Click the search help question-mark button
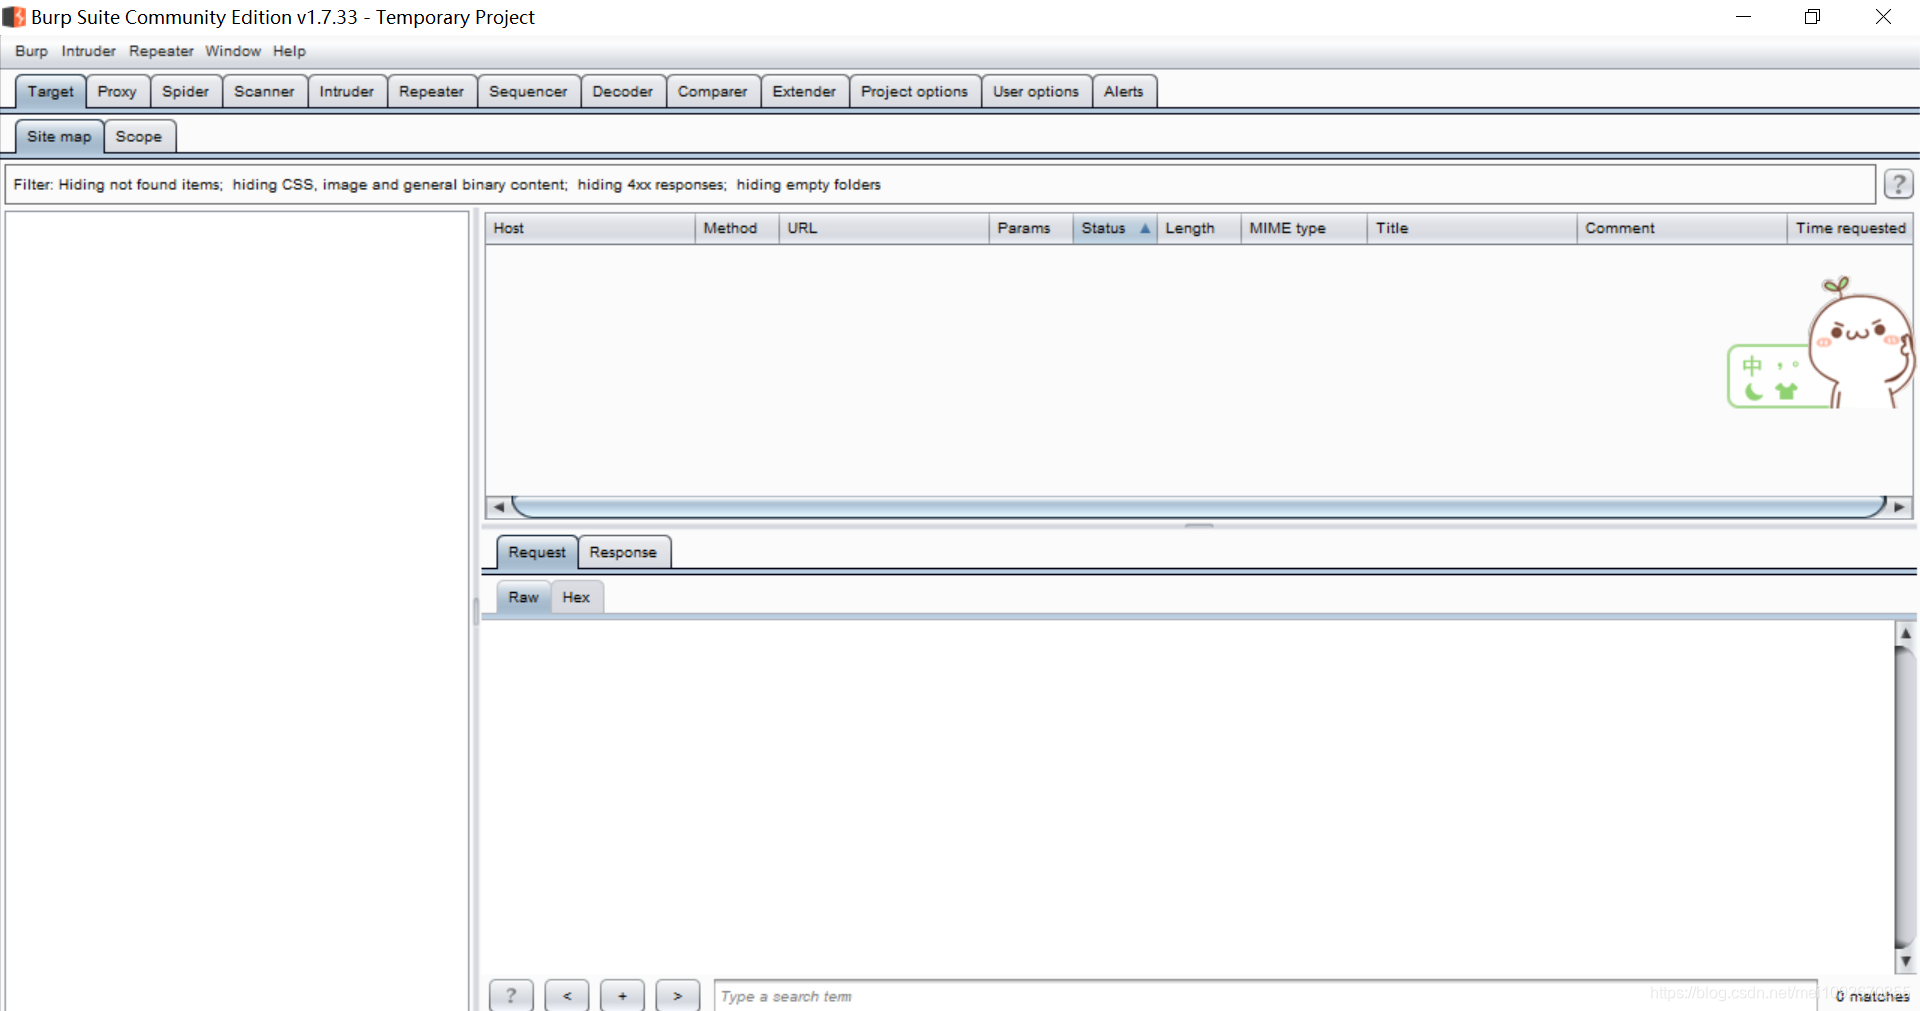Image resolution: width=1920 pixels, height=1011 pixels. tap(511, 996)
